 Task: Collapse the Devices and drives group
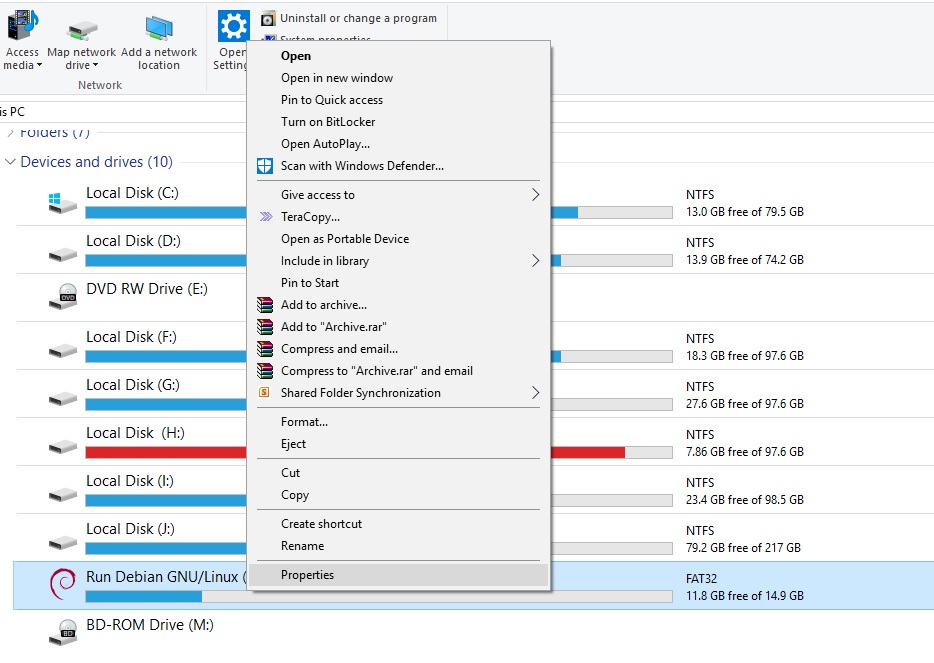[x=10, y=162]
